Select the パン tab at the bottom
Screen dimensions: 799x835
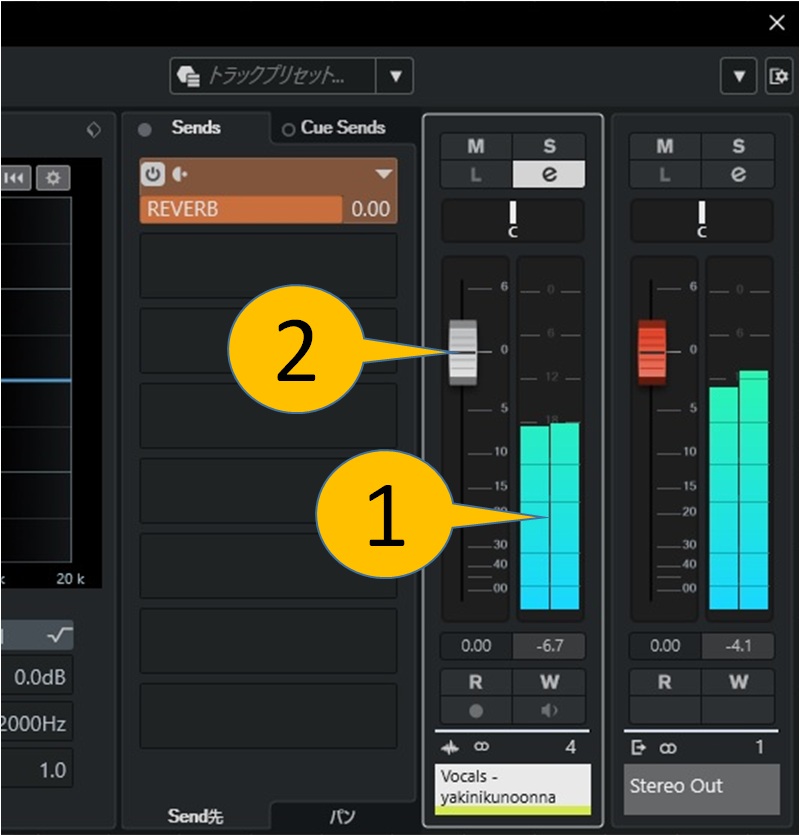click(x=342, y=817)
